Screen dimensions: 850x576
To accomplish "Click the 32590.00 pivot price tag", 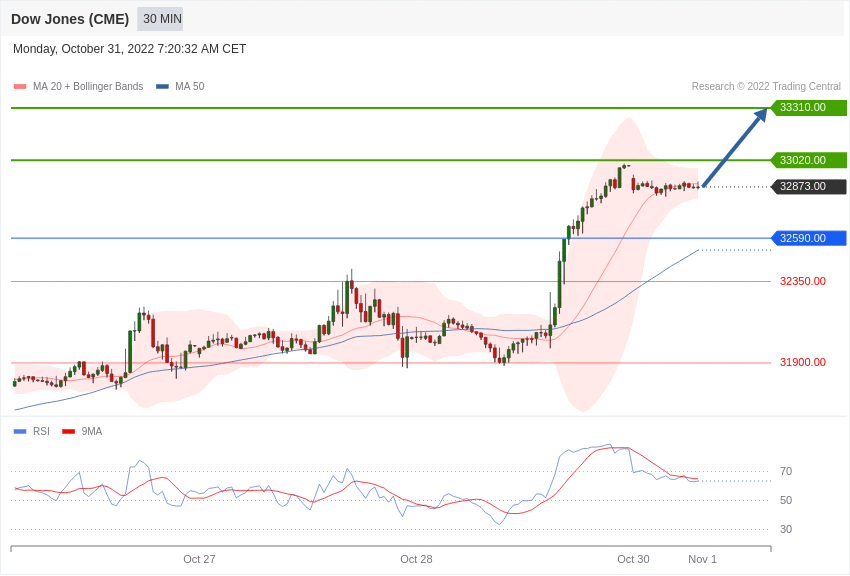I will coord(808,238).
